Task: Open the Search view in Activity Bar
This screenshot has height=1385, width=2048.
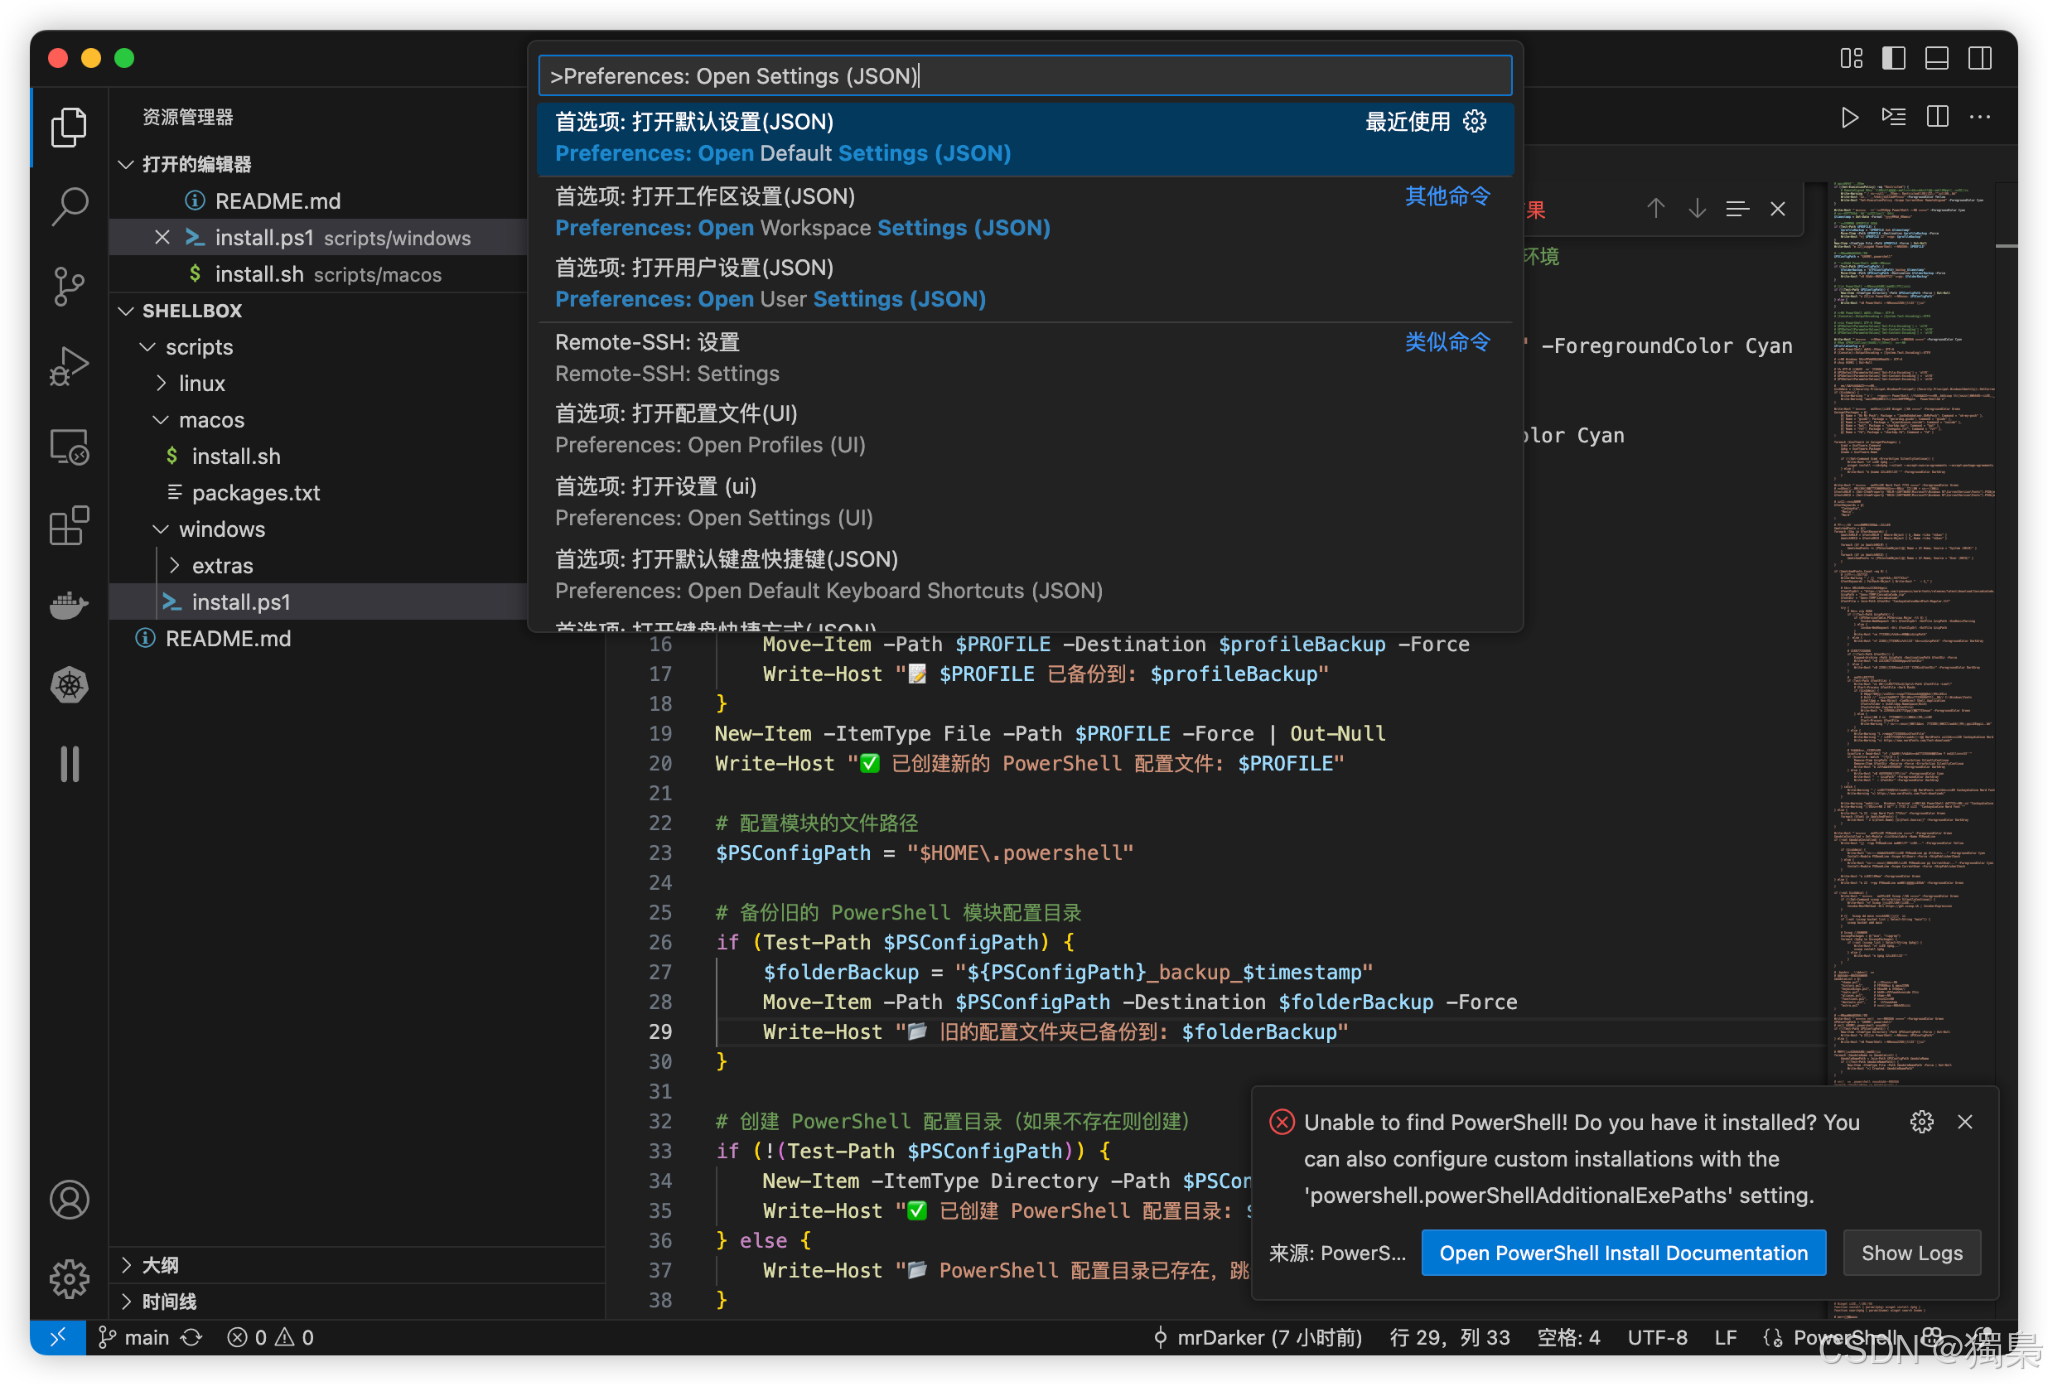Action: pyautogui.click(x=68, y=206)
